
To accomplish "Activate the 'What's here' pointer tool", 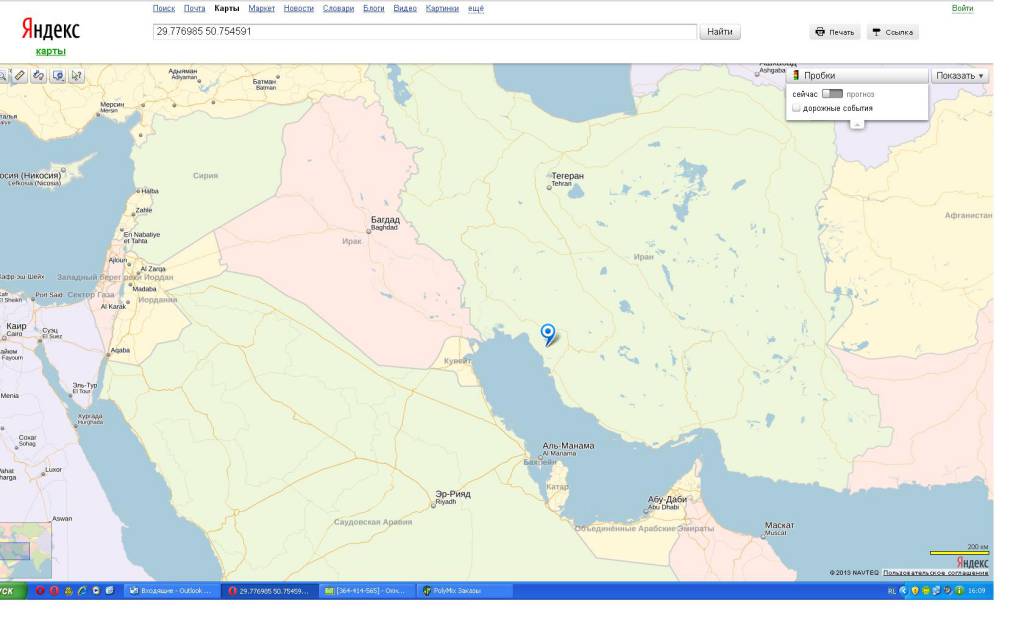I will [77, 75].
